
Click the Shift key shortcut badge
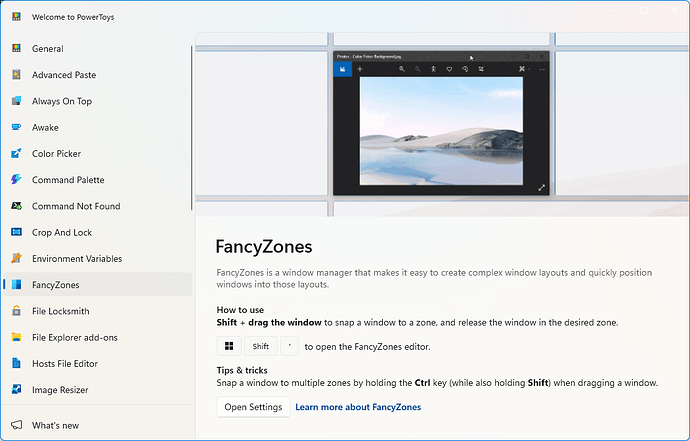click(x=260, y=346)
